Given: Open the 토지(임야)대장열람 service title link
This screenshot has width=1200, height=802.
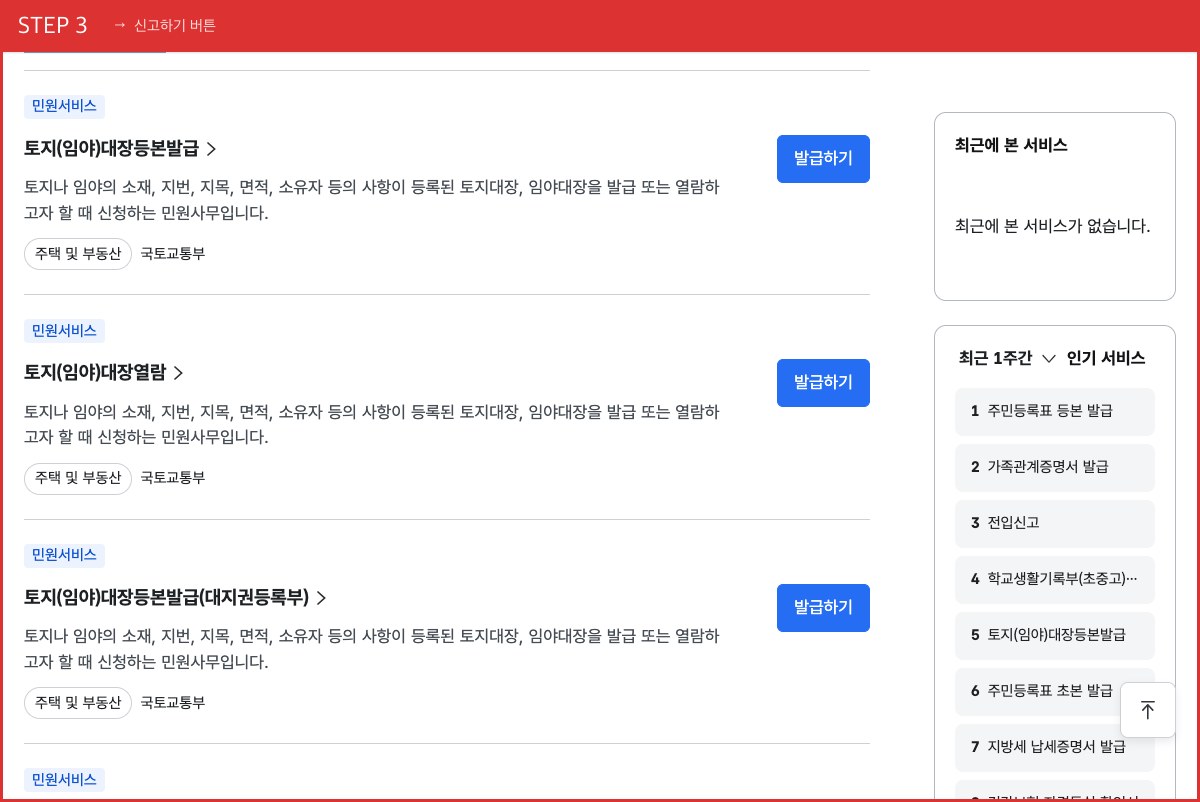Looking at the screenshot, I should coord(104,373).
